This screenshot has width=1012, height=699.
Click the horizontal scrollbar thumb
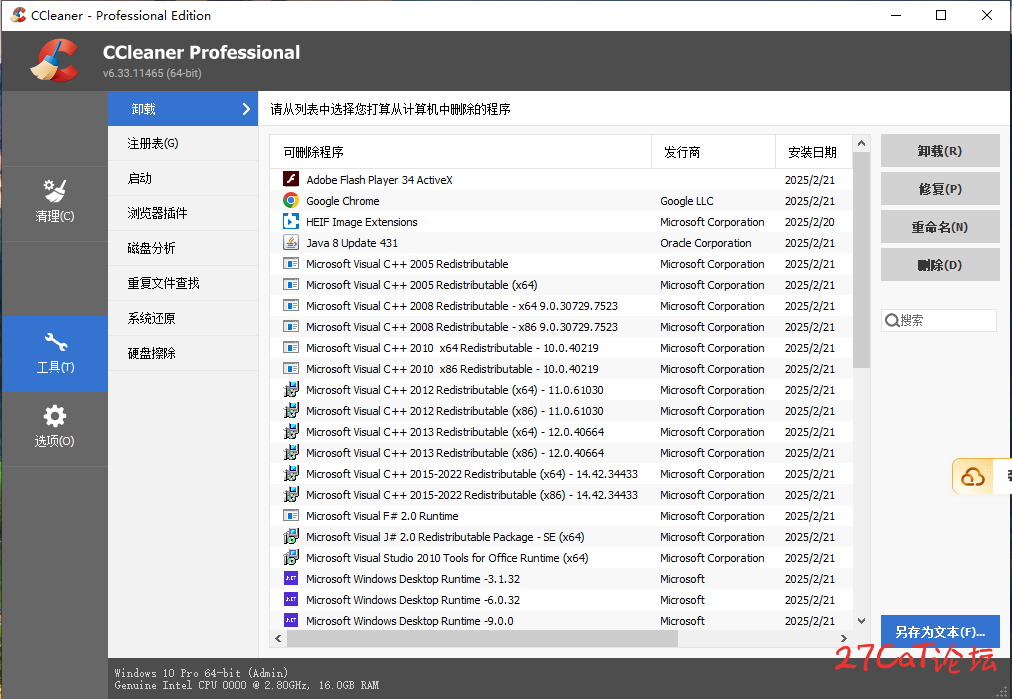pos(483,638)
